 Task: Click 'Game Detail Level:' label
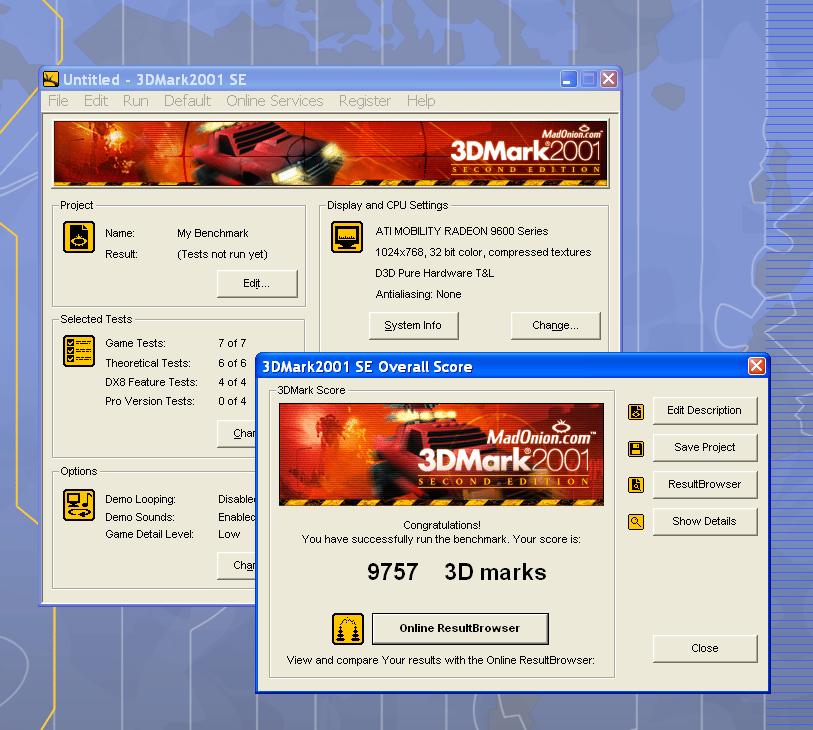[149, 535]
